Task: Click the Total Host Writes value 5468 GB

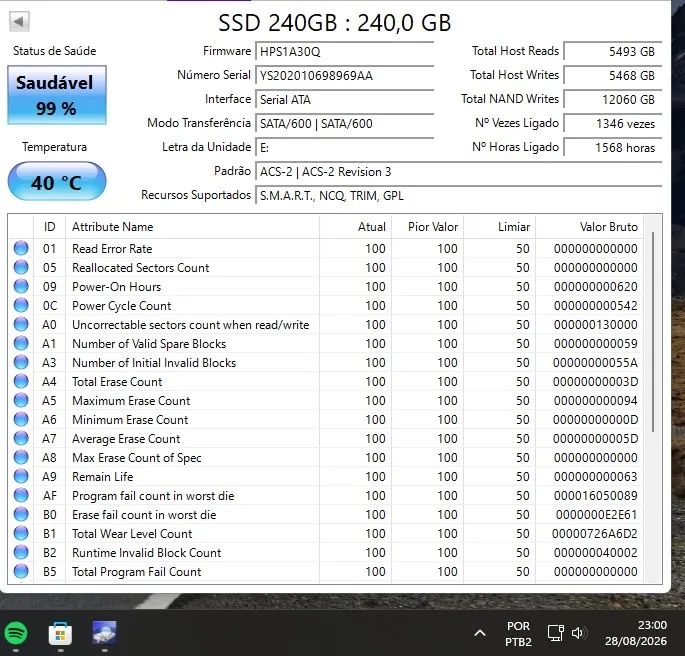Action: pyautogui.click(x=612, y=76)
